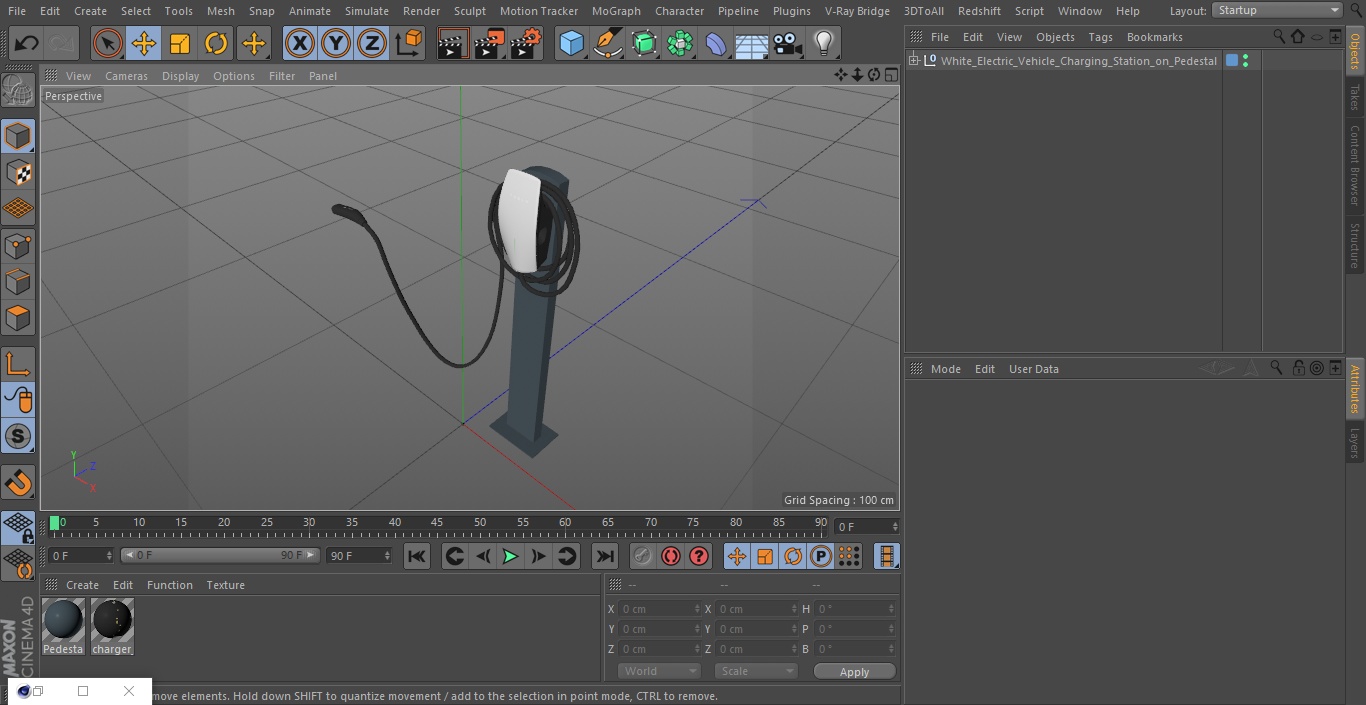
Task: Activate the Rotate tool
Action: (x=216, y=43)
